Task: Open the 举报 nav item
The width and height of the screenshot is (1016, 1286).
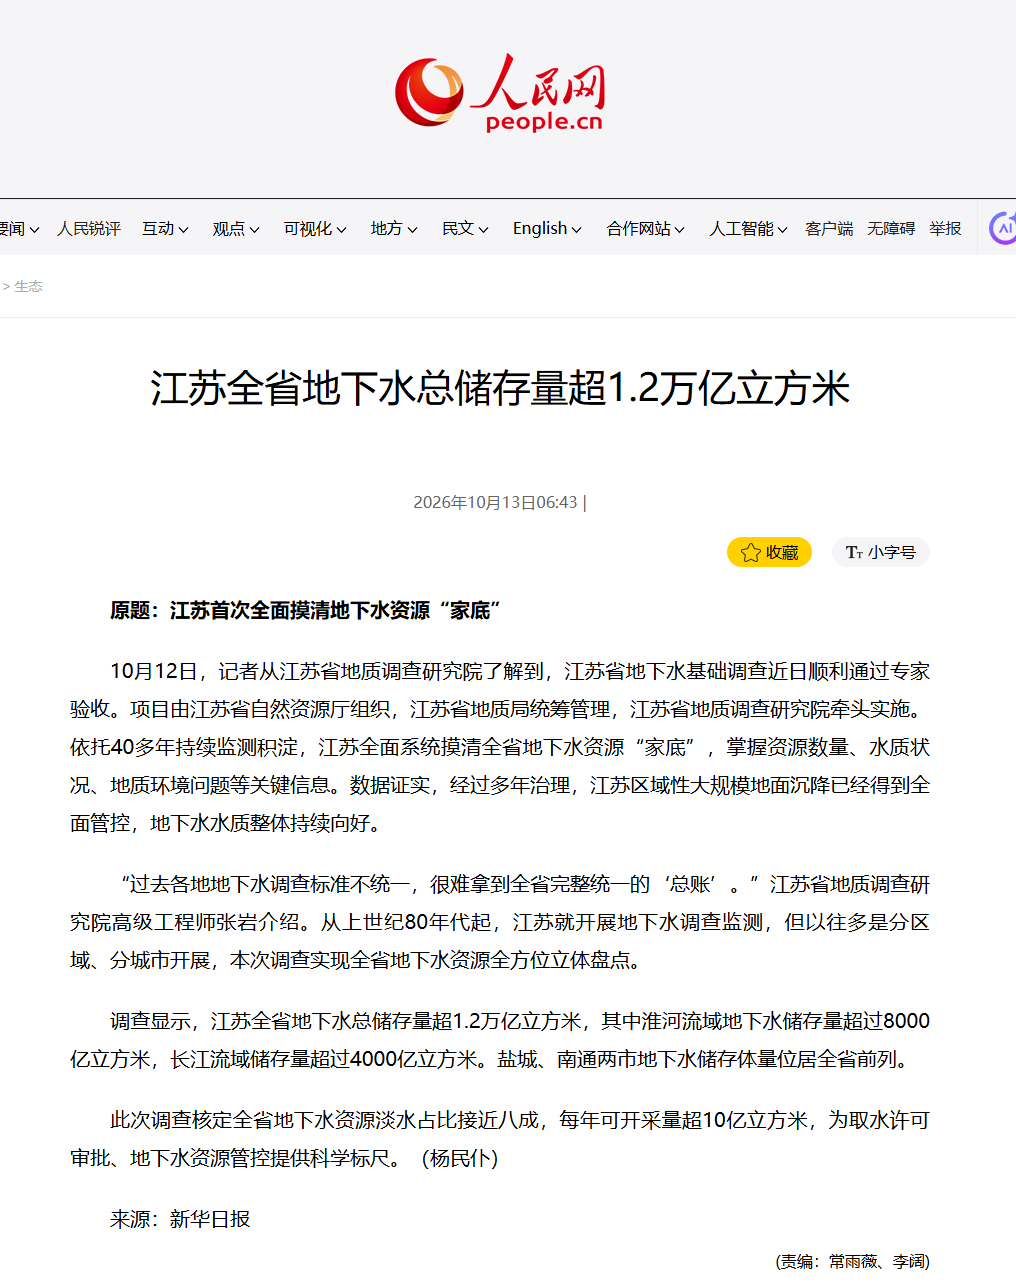Action: [945, 229]
